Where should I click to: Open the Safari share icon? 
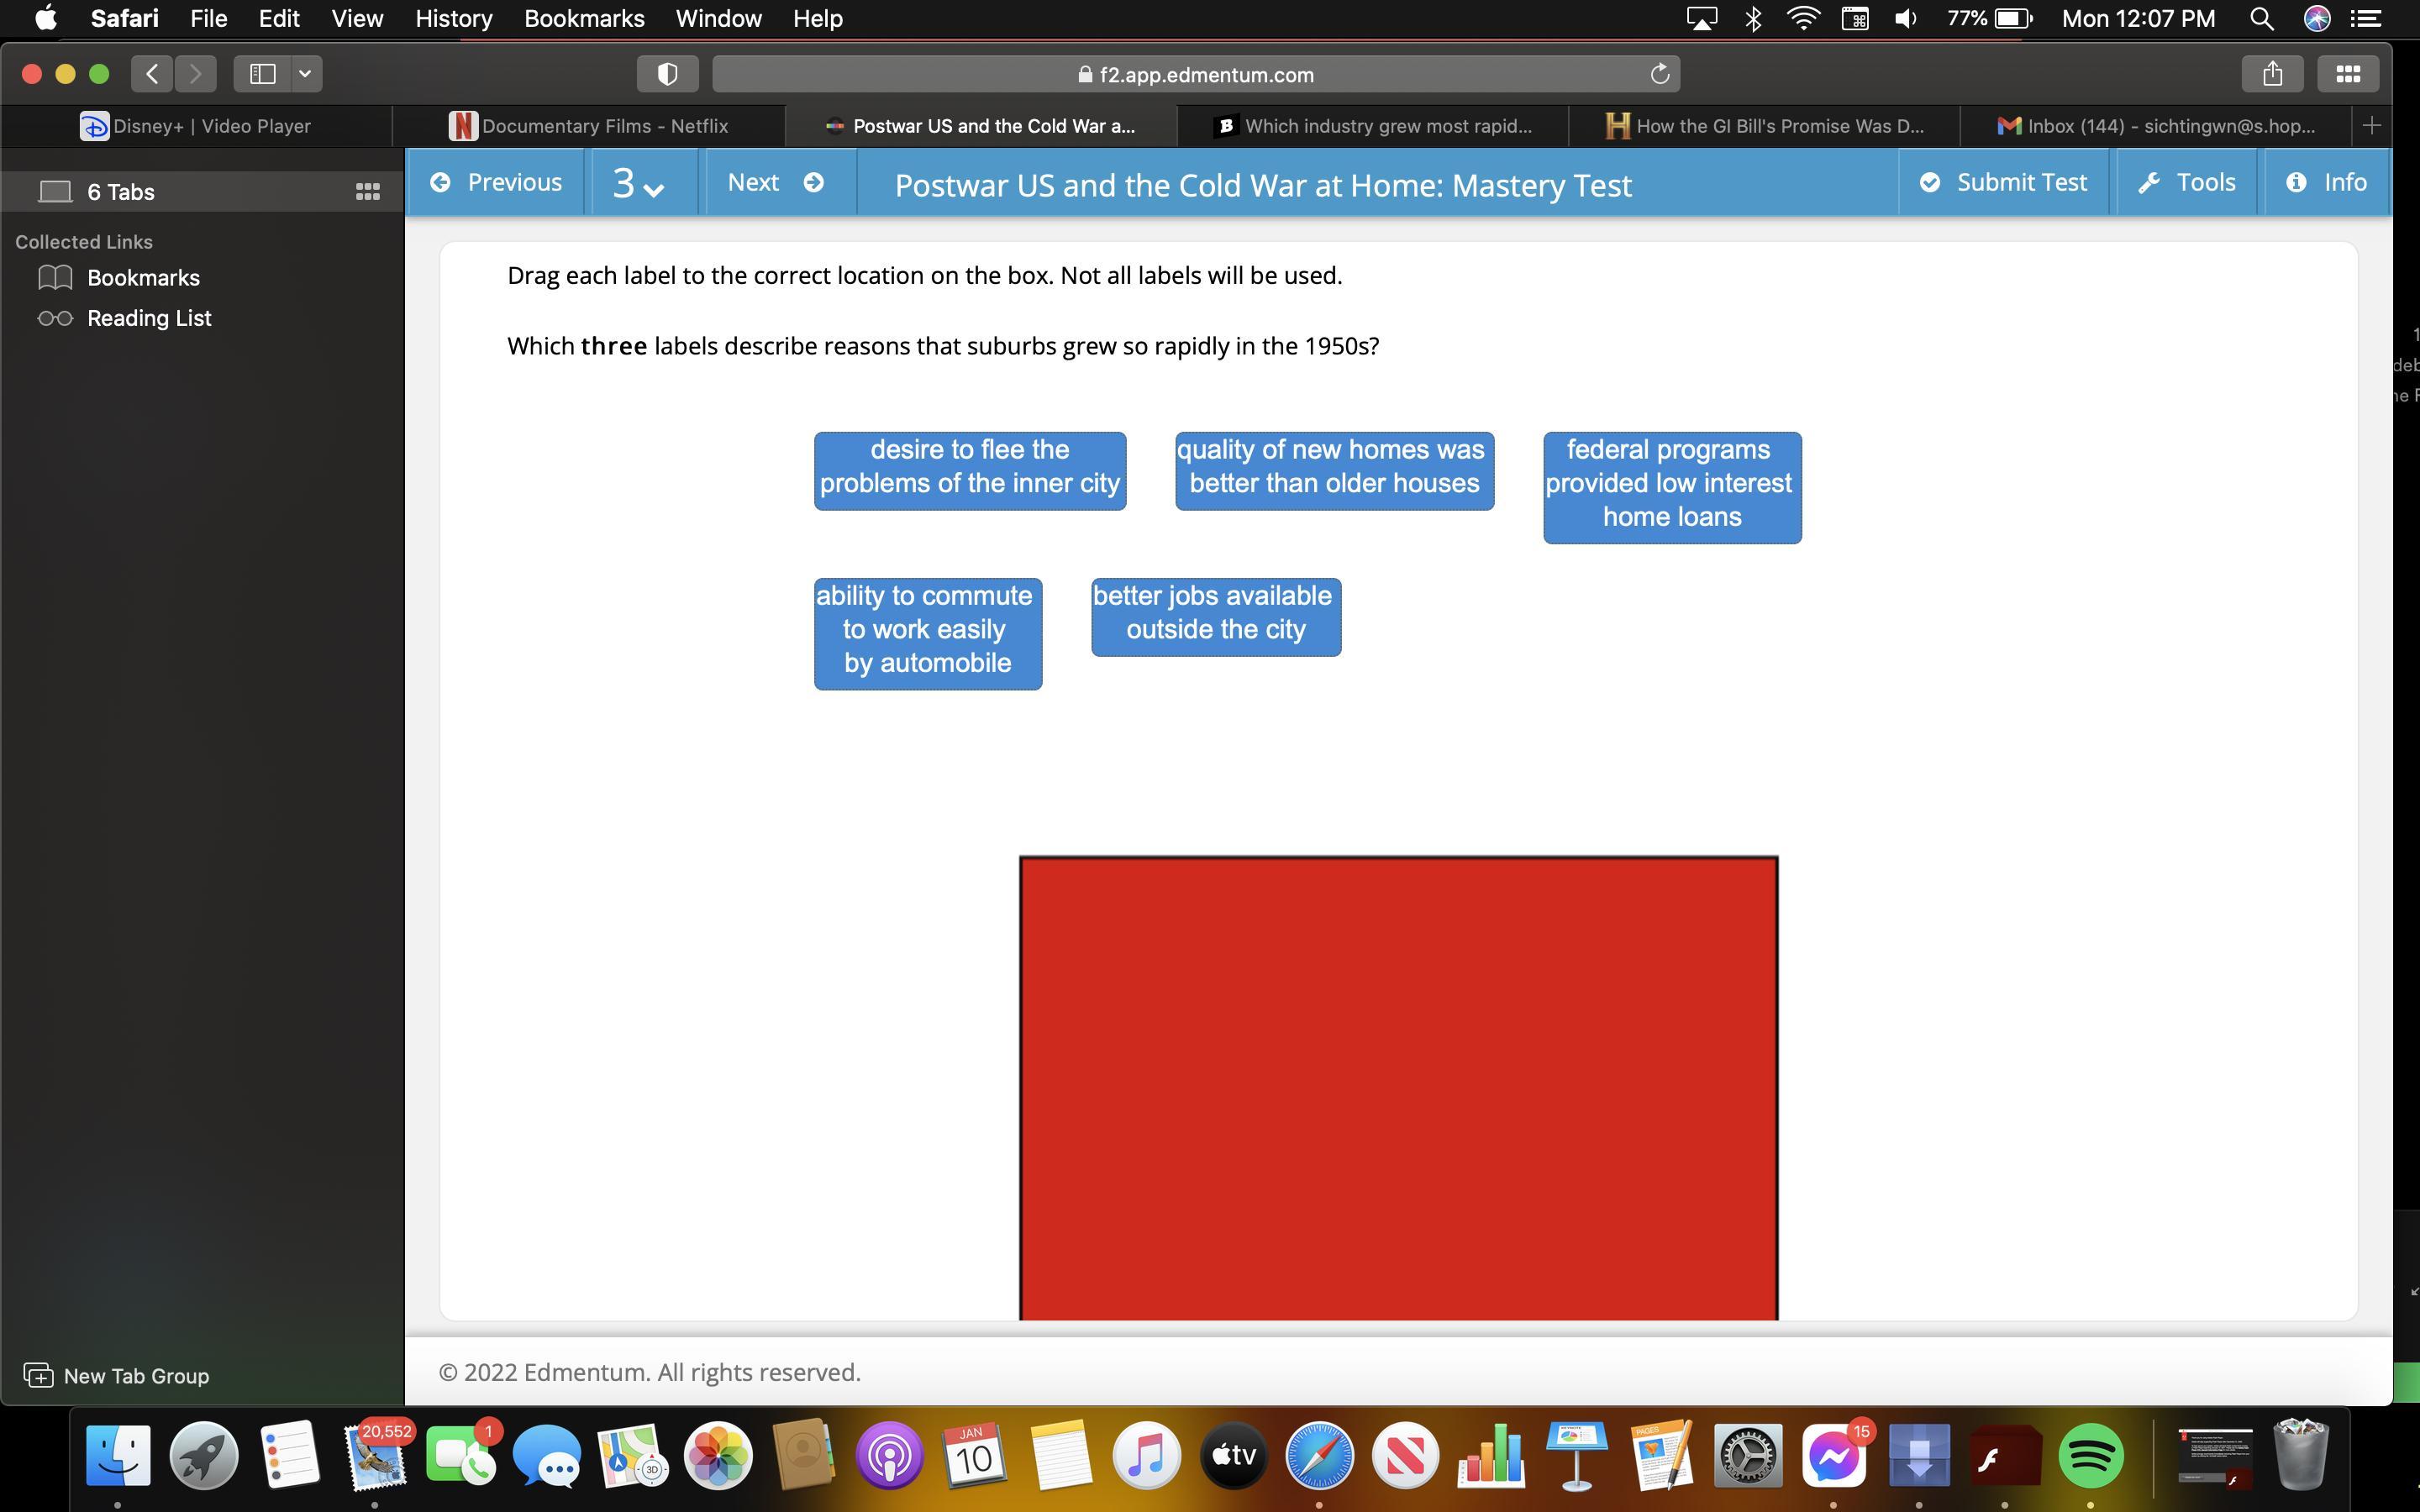coord(2272,74)
